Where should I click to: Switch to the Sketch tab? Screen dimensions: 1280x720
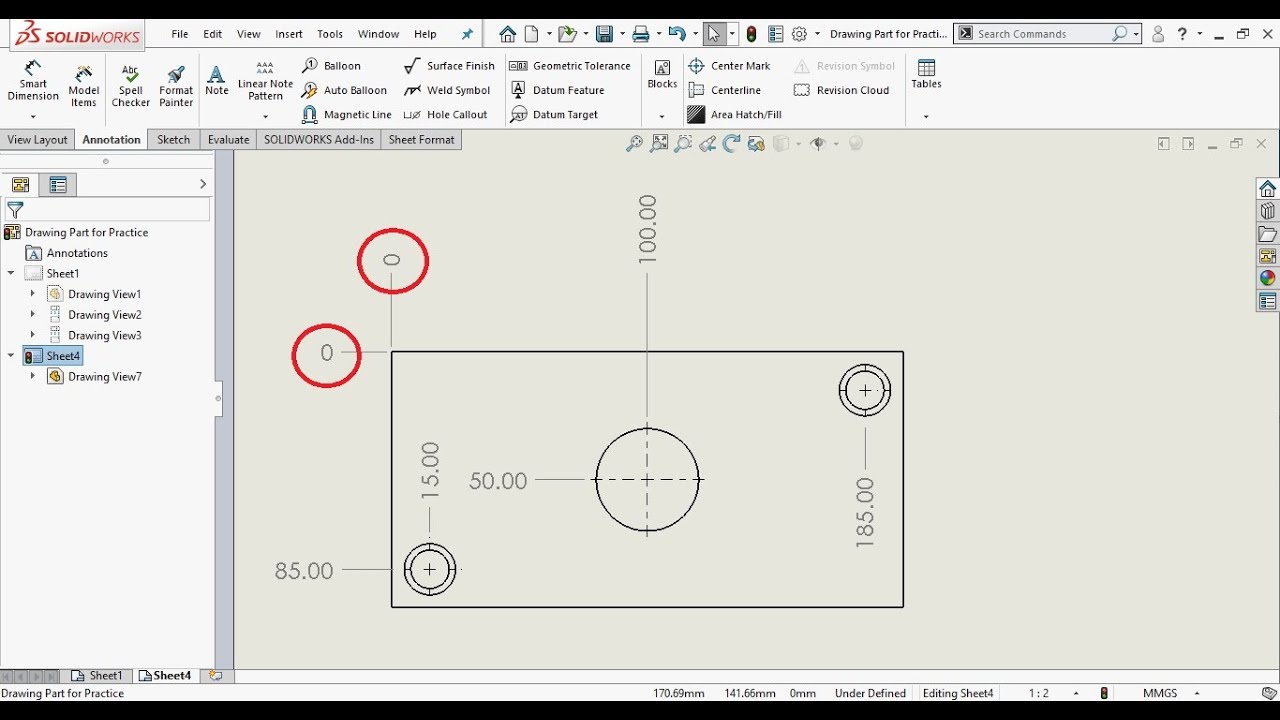173,140
